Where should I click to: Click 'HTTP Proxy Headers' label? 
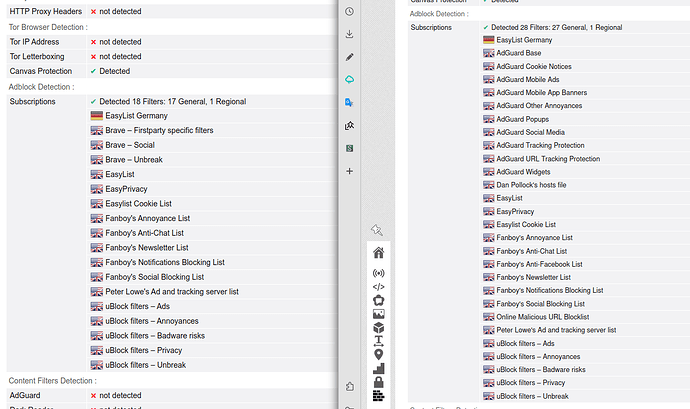[46, 11]
